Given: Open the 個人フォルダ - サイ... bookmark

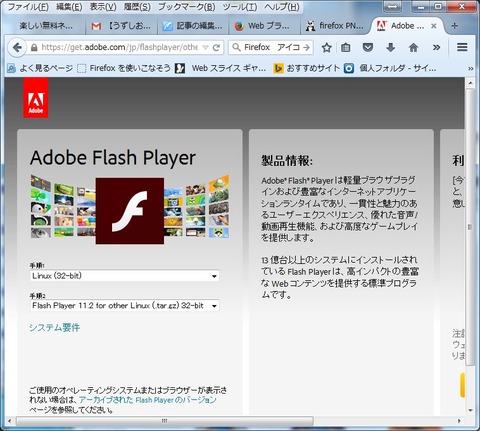Looking at the screenshot, I should 390,68.
